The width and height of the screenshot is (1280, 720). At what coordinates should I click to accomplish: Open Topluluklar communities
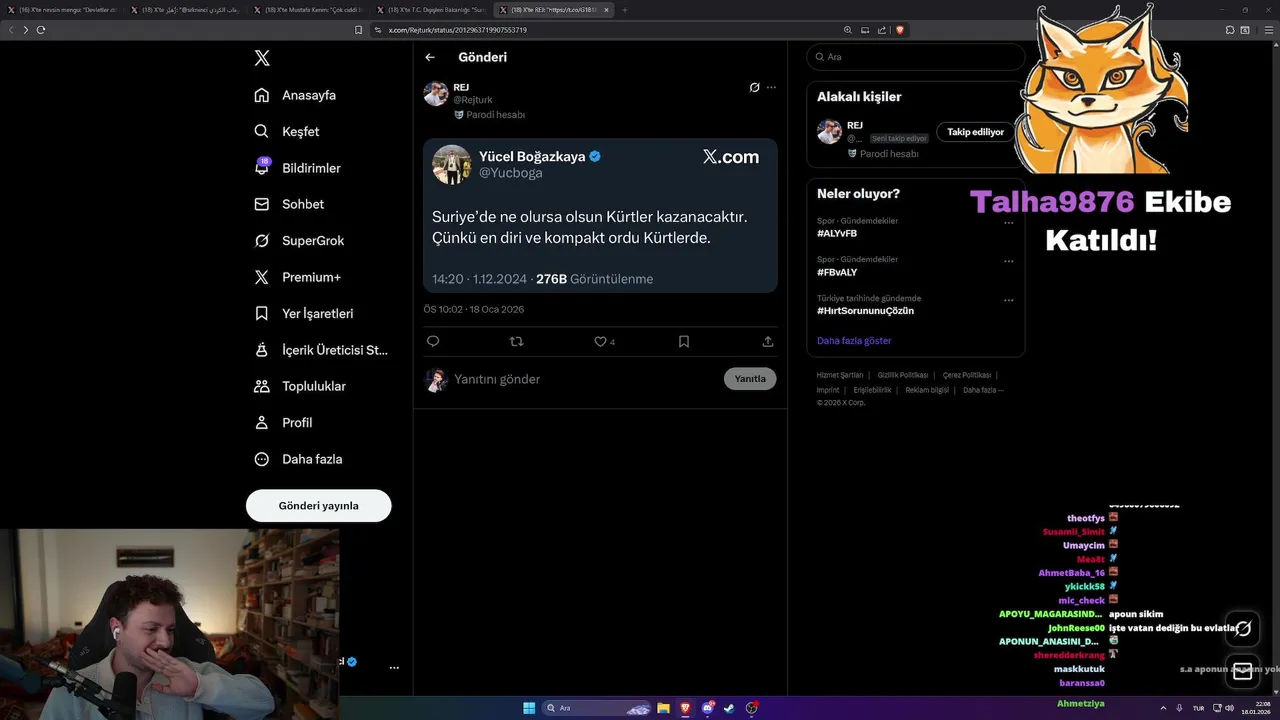(300, 386)
